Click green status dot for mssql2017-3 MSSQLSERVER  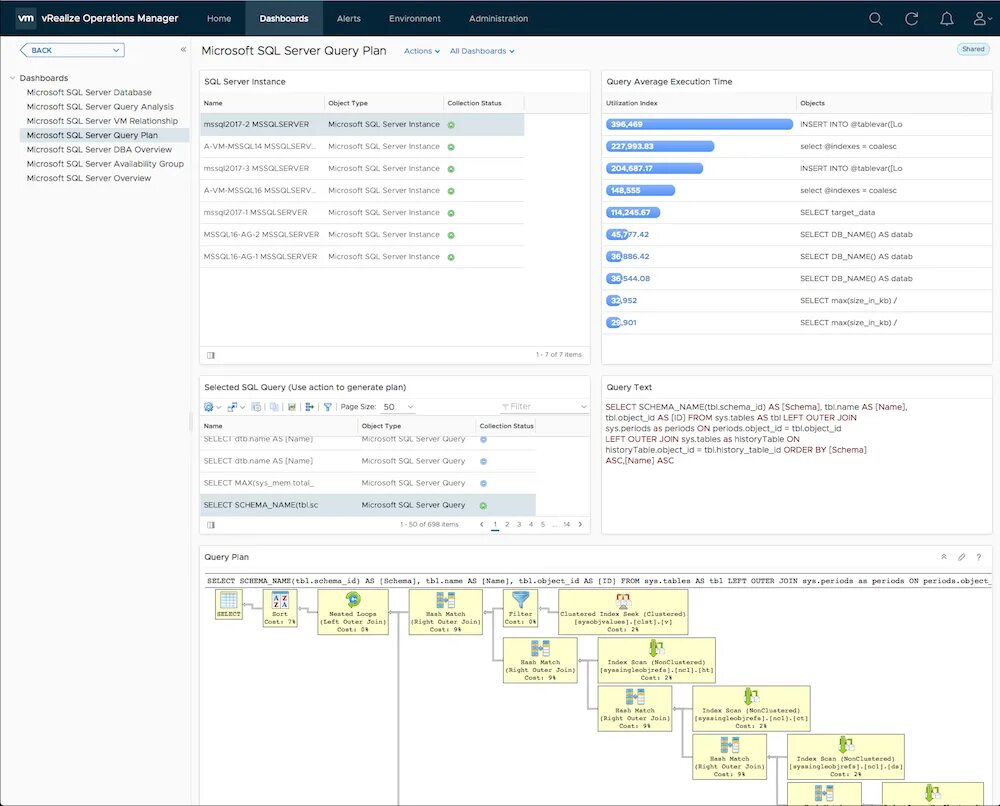click(x=451, y=169)
